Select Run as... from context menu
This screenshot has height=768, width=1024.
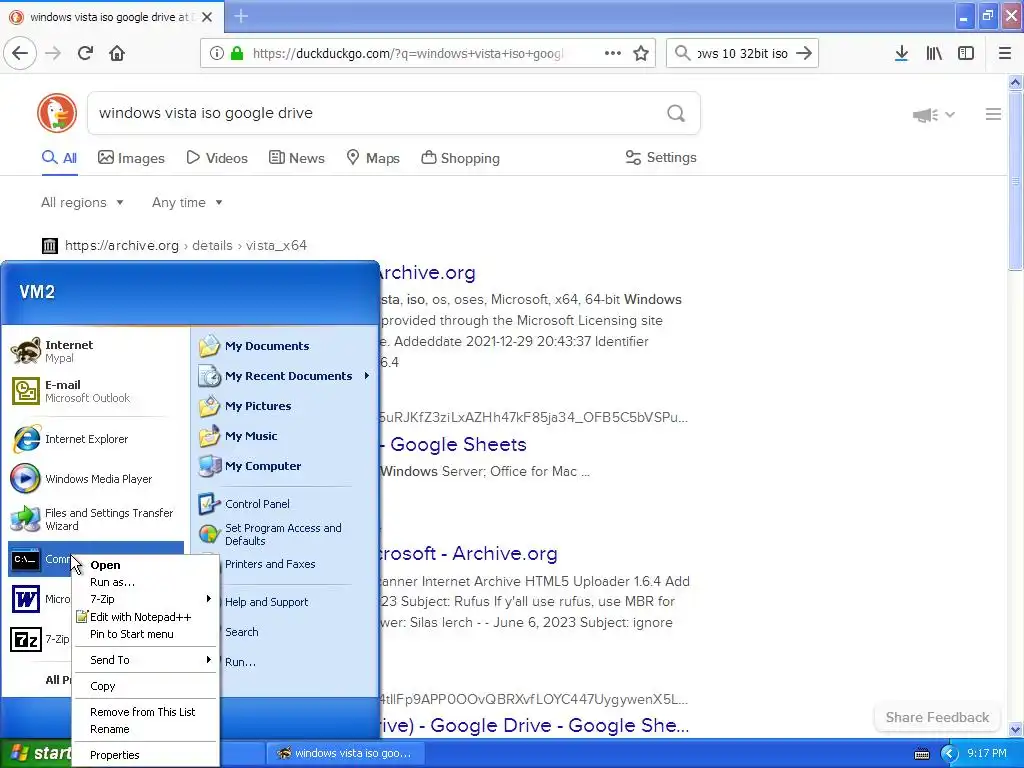tap(145, 582)
